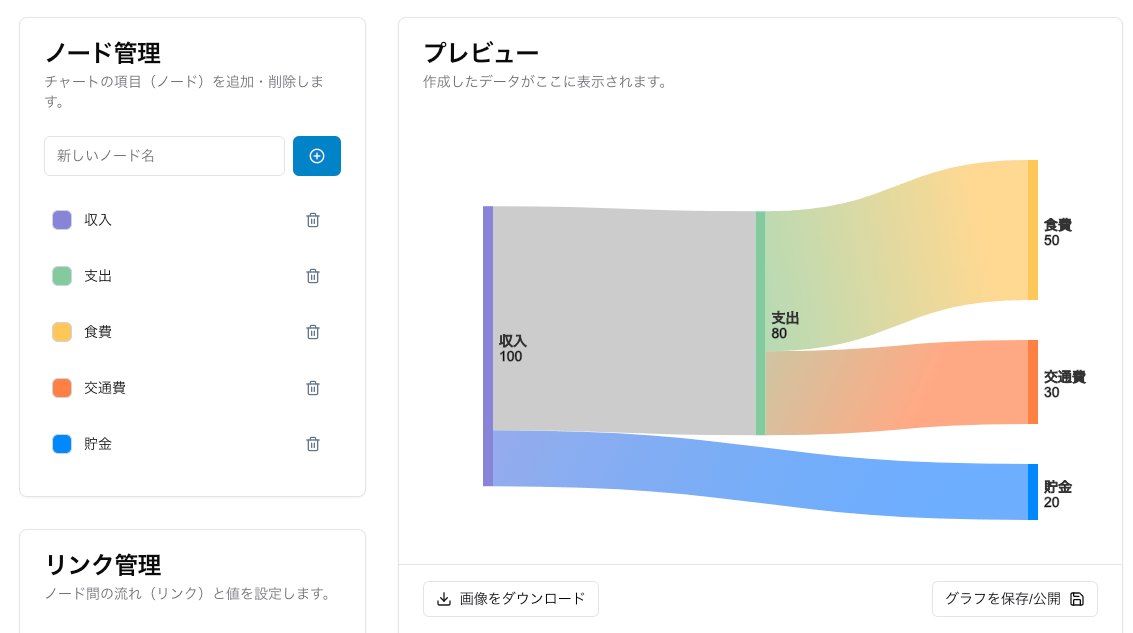Delete the 食費 node via its trash icon

click(312, 331)
